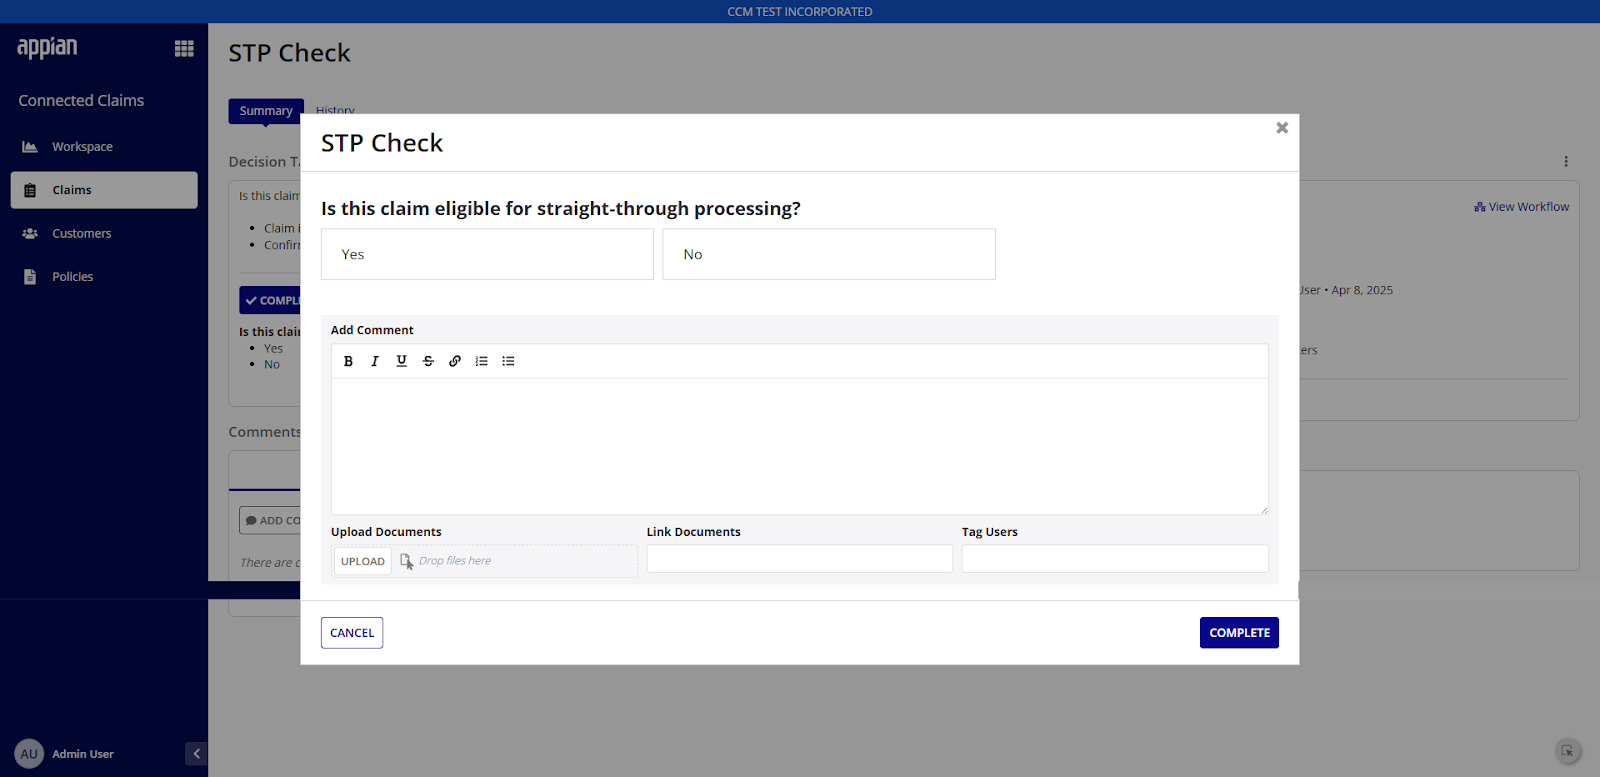The height and width of the screenshot is (777, 1600).
Task: Focus the Tag Users field
Action: click(x=1115, y=558)
